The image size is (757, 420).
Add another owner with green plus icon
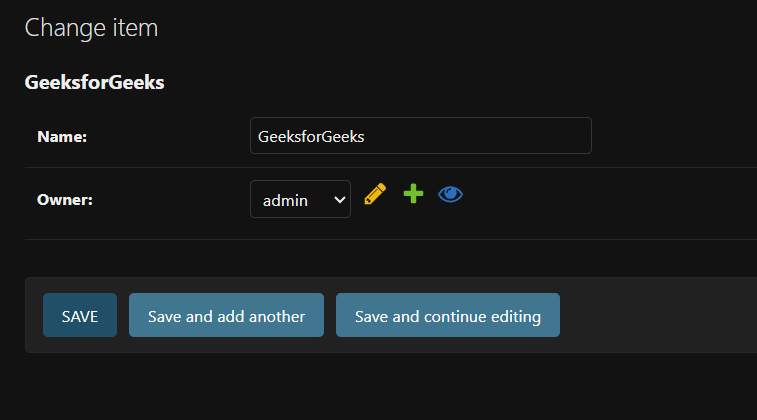pyautogui.click(x=413, y=194)
